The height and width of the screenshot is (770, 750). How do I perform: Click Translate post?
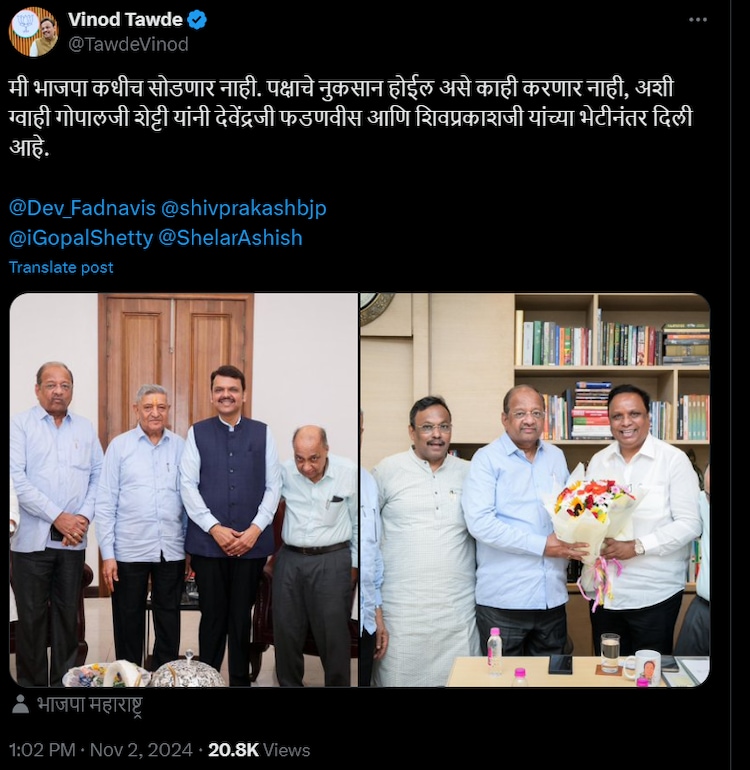tap(61, 268)
